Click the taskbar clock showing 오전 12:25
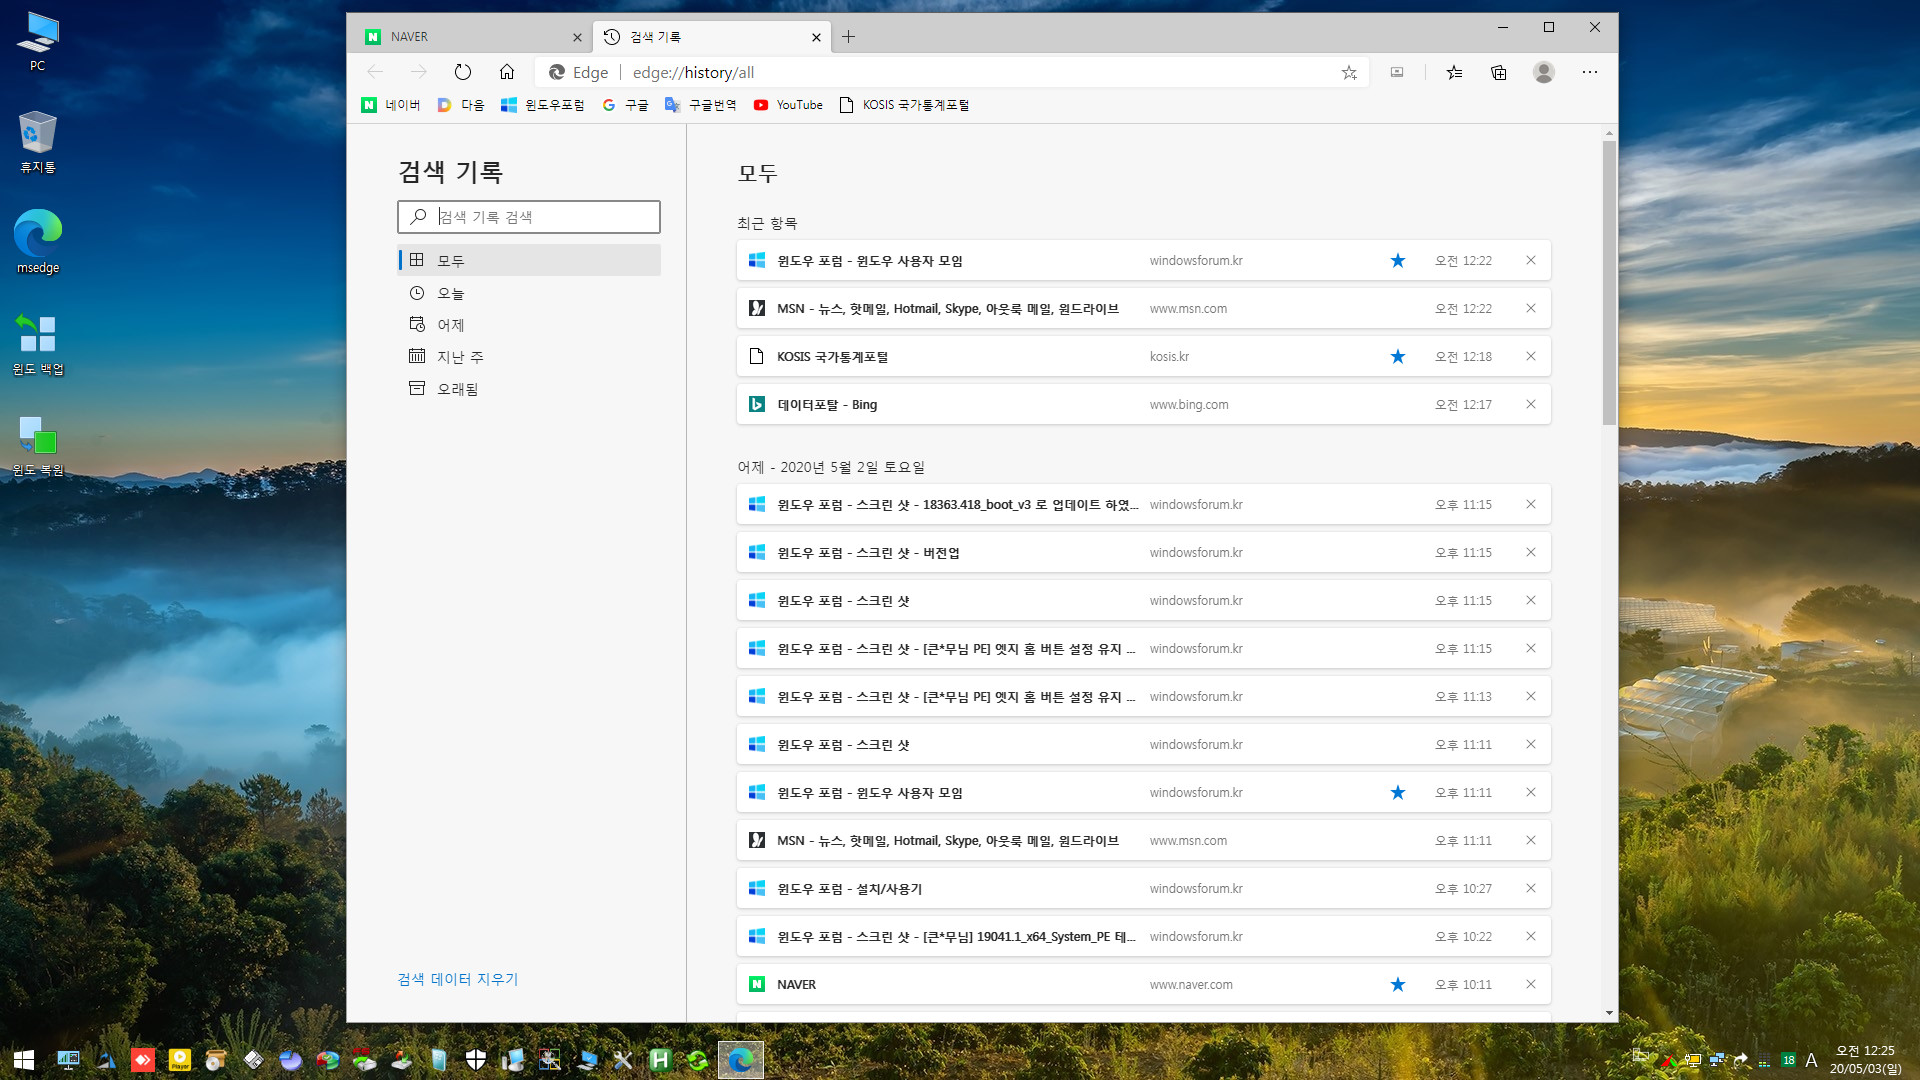Viewport: 1920px width, 1080px height. pos(1865,1060)
